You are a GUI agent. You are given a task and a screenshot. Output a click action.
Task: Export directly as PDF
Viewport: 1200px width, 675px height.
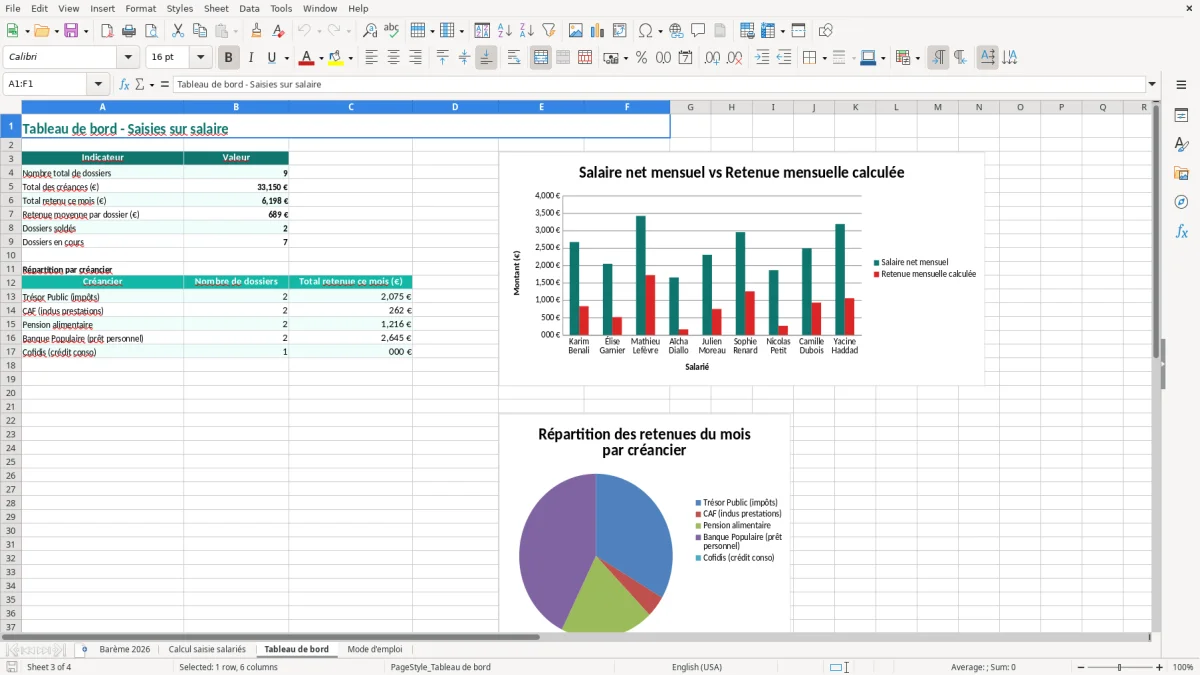(107, 31)
